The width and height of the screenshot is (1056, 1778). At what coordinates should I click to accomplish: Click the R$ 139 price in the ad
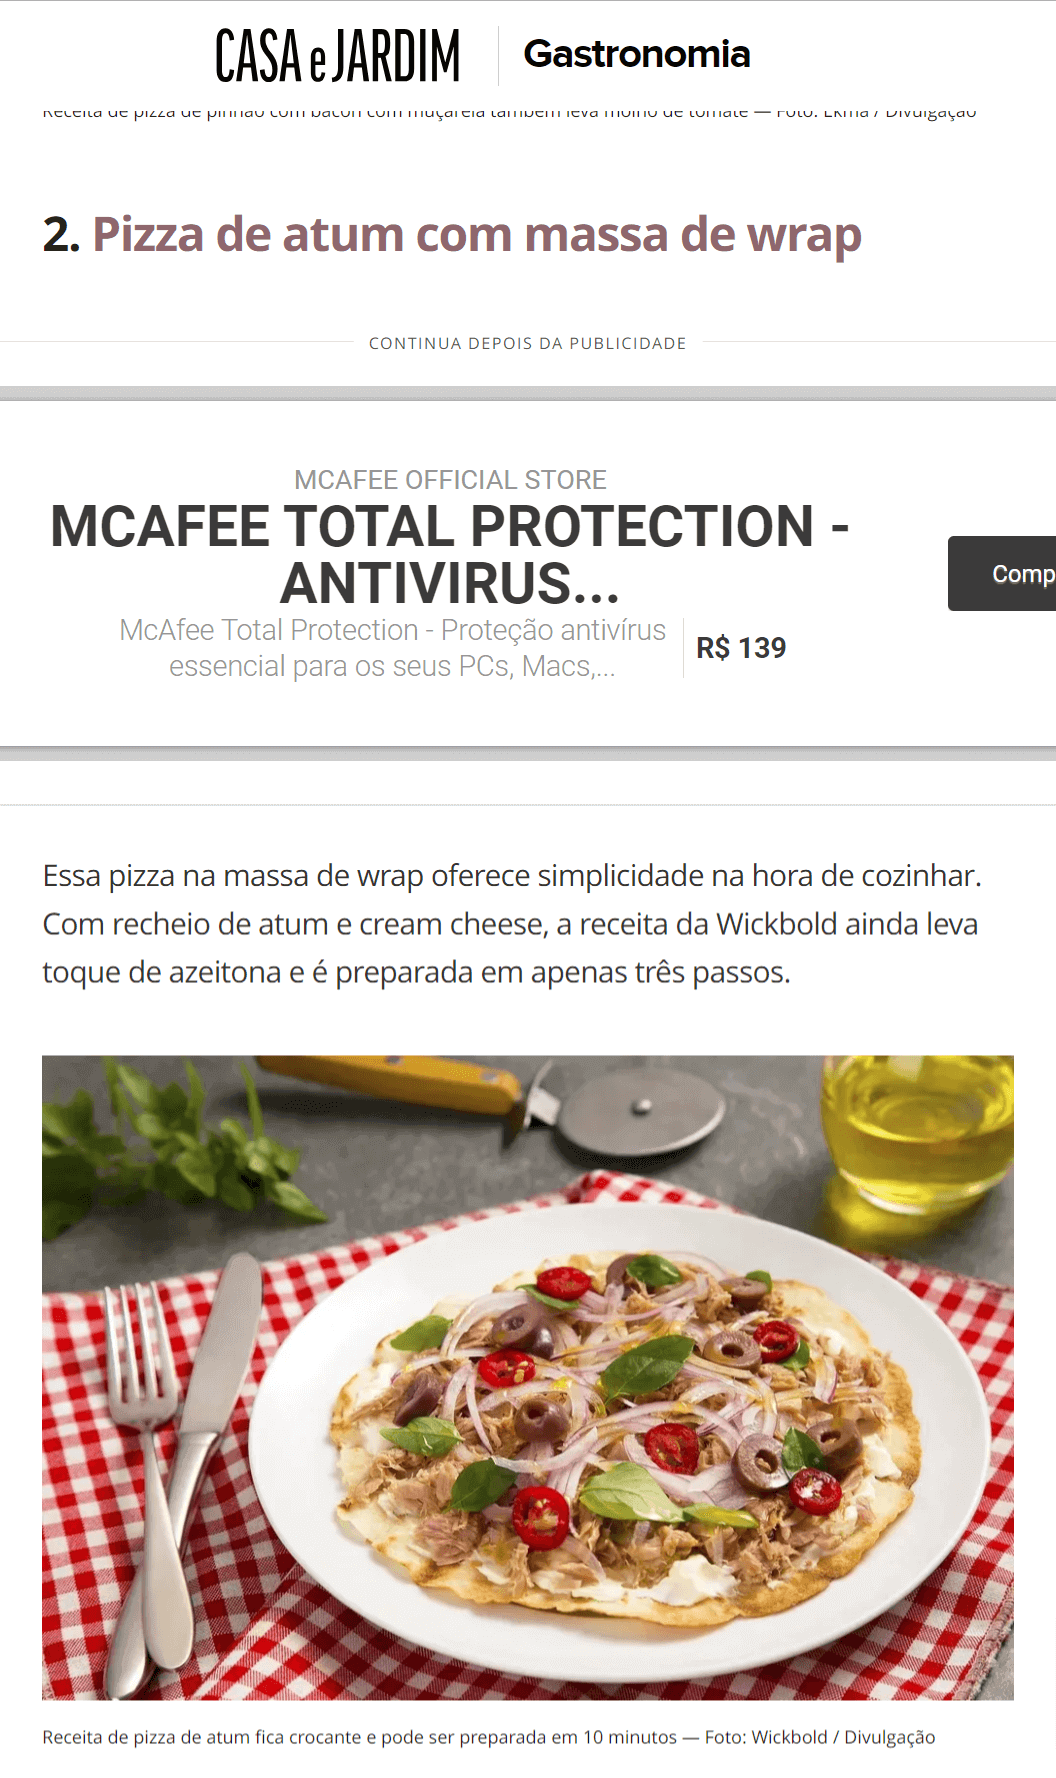click(741, 648)
